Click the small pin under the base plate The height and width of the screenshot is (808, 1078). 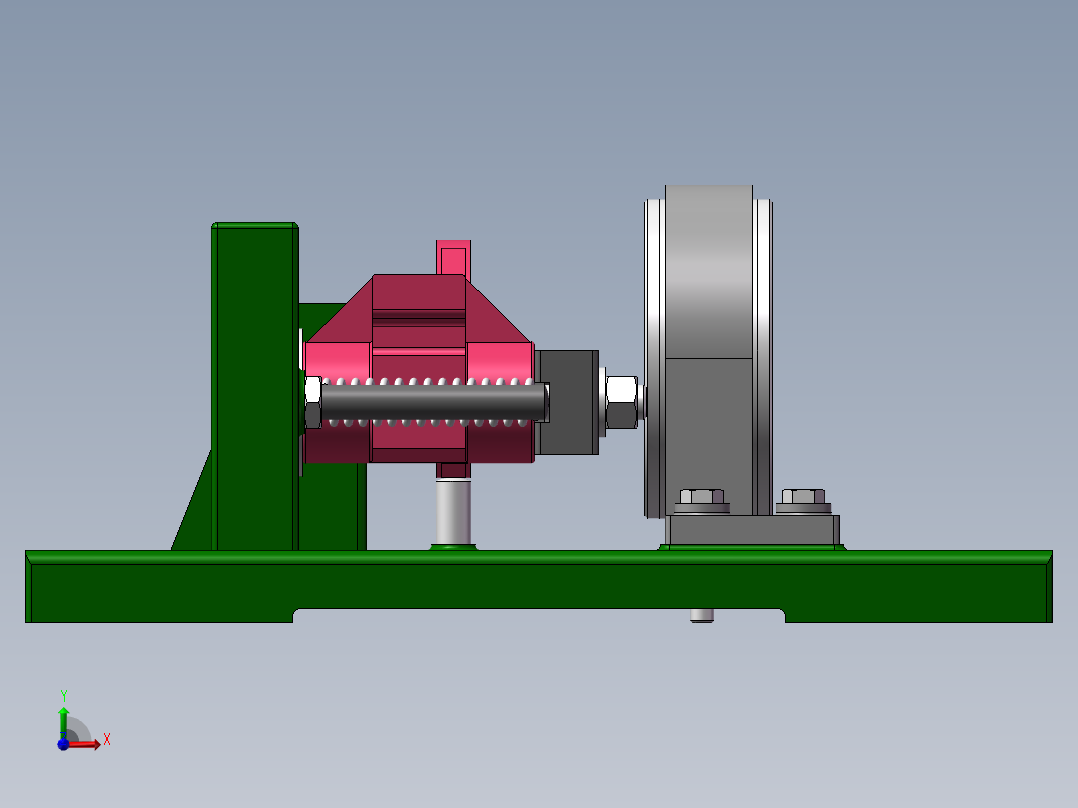click(x=700, y=615)
